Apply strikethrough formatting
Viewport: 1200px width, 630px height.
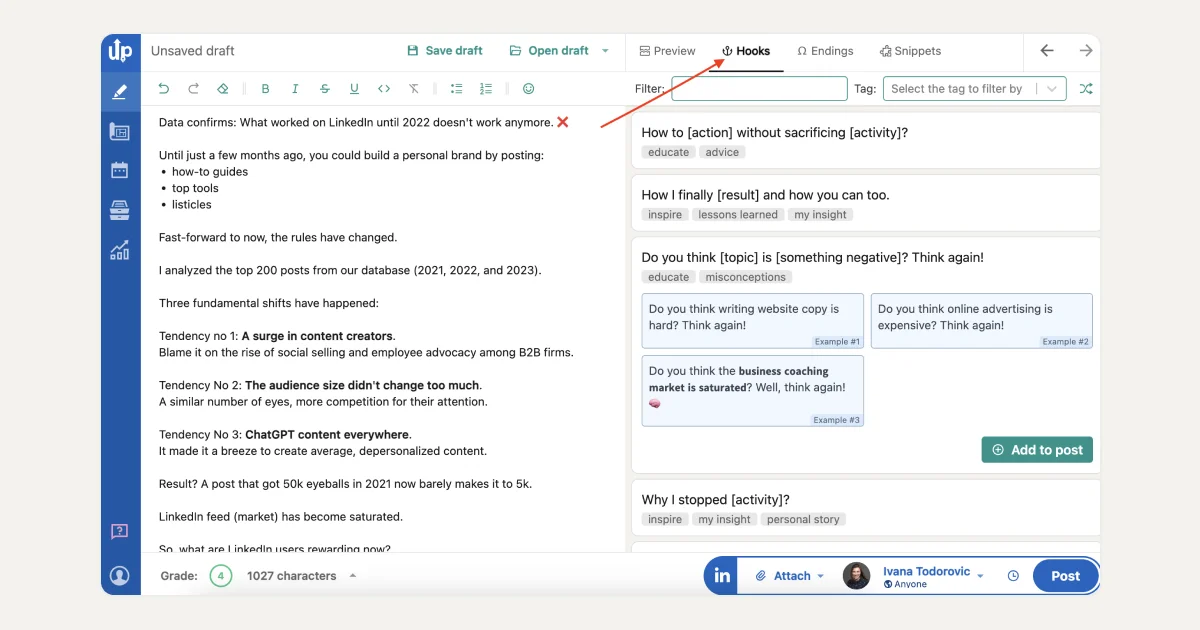coord(325,88)
